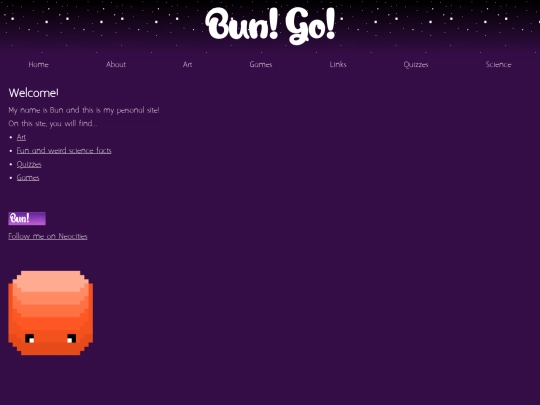This screenshot has height=405, width=540.
Task: Follow the Art link in the welcome list
Action: tap(21, 137)
